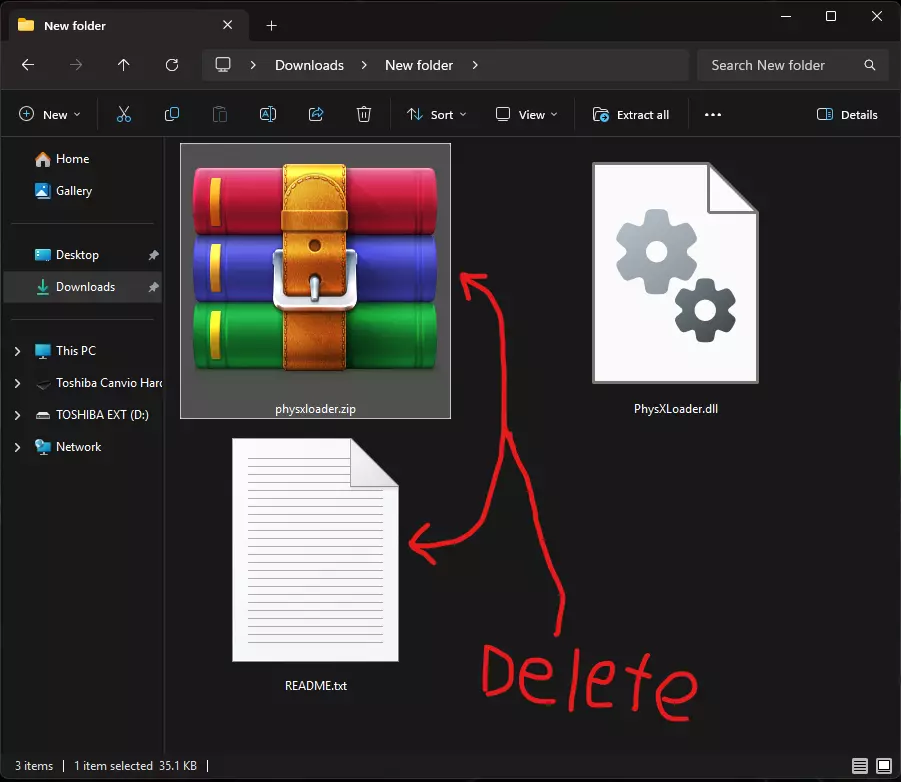Open the See more ellipsis menu
901x782 pixels.
coord(713,115)
